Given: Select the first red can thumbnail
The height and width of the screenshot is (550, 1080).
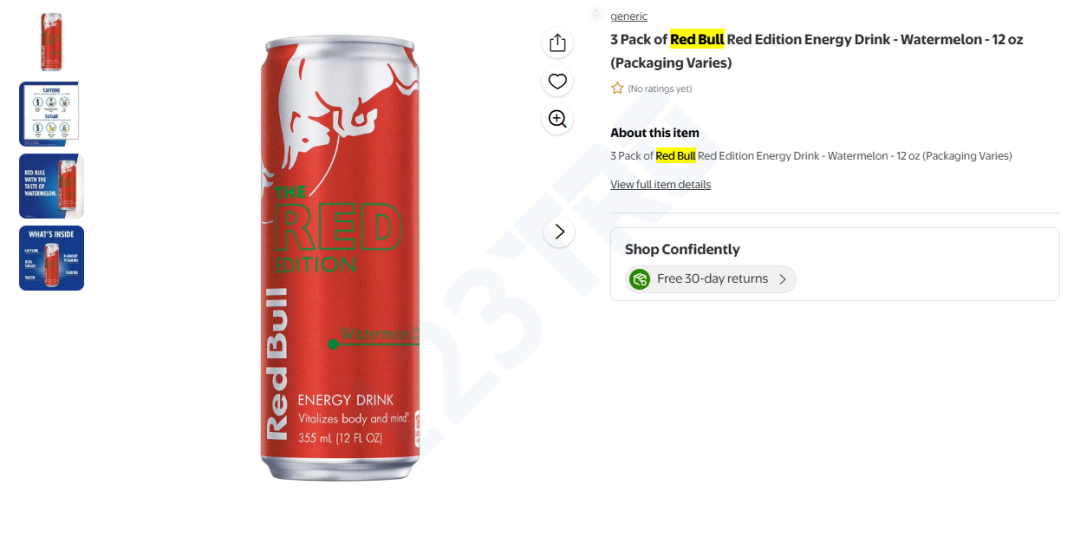Looking at the screenshot, I should (x=52, y=42).
